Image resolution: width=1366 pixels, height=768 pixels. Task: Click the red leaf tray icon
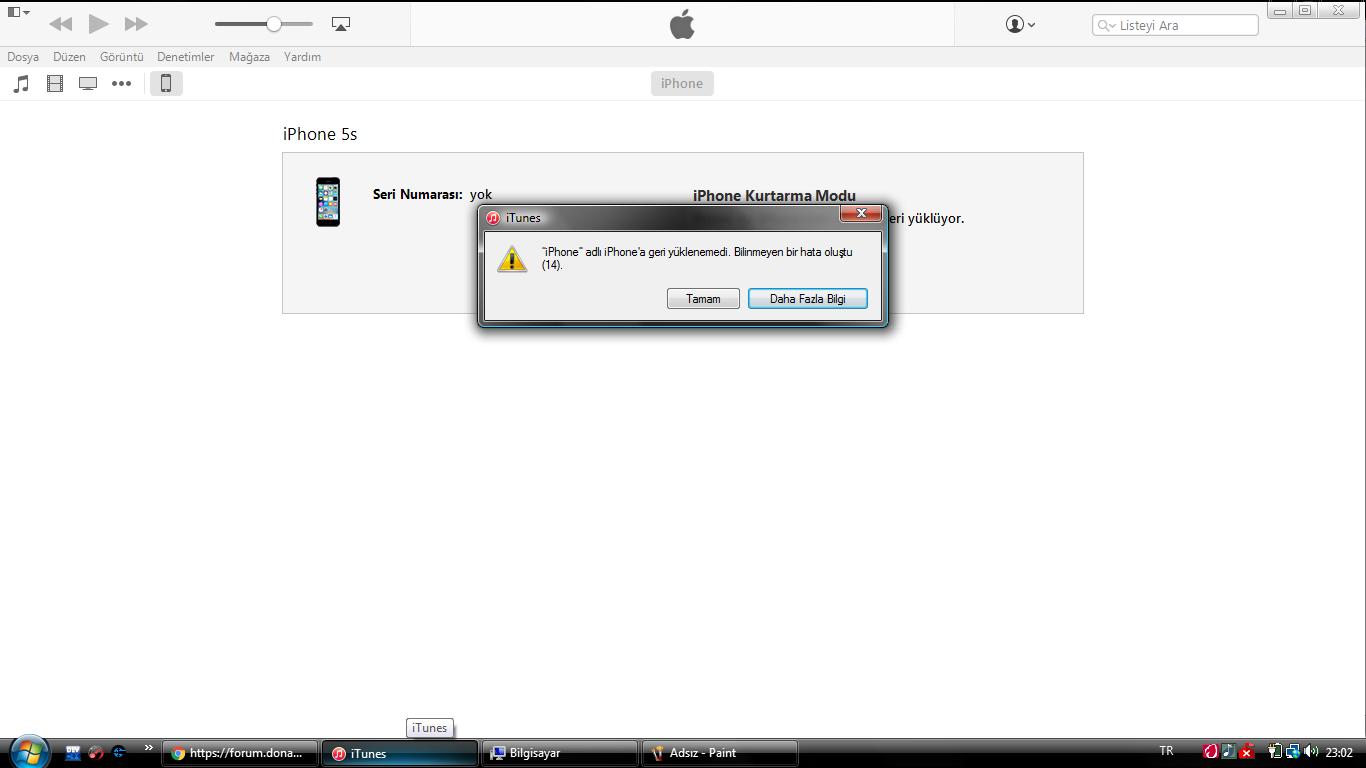click(1210, 752)
